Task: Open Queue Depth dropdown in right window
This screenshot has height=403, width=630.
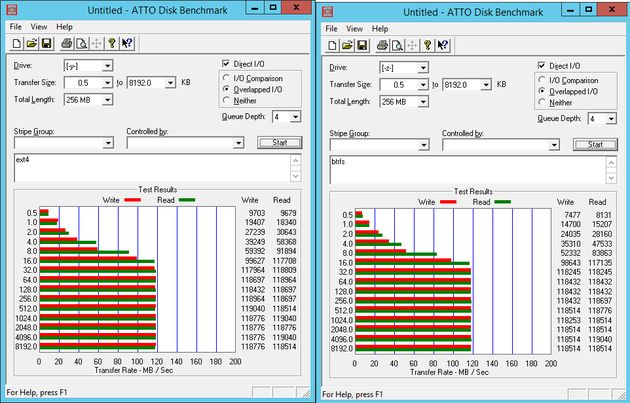Action: click(x=611, y=119)
